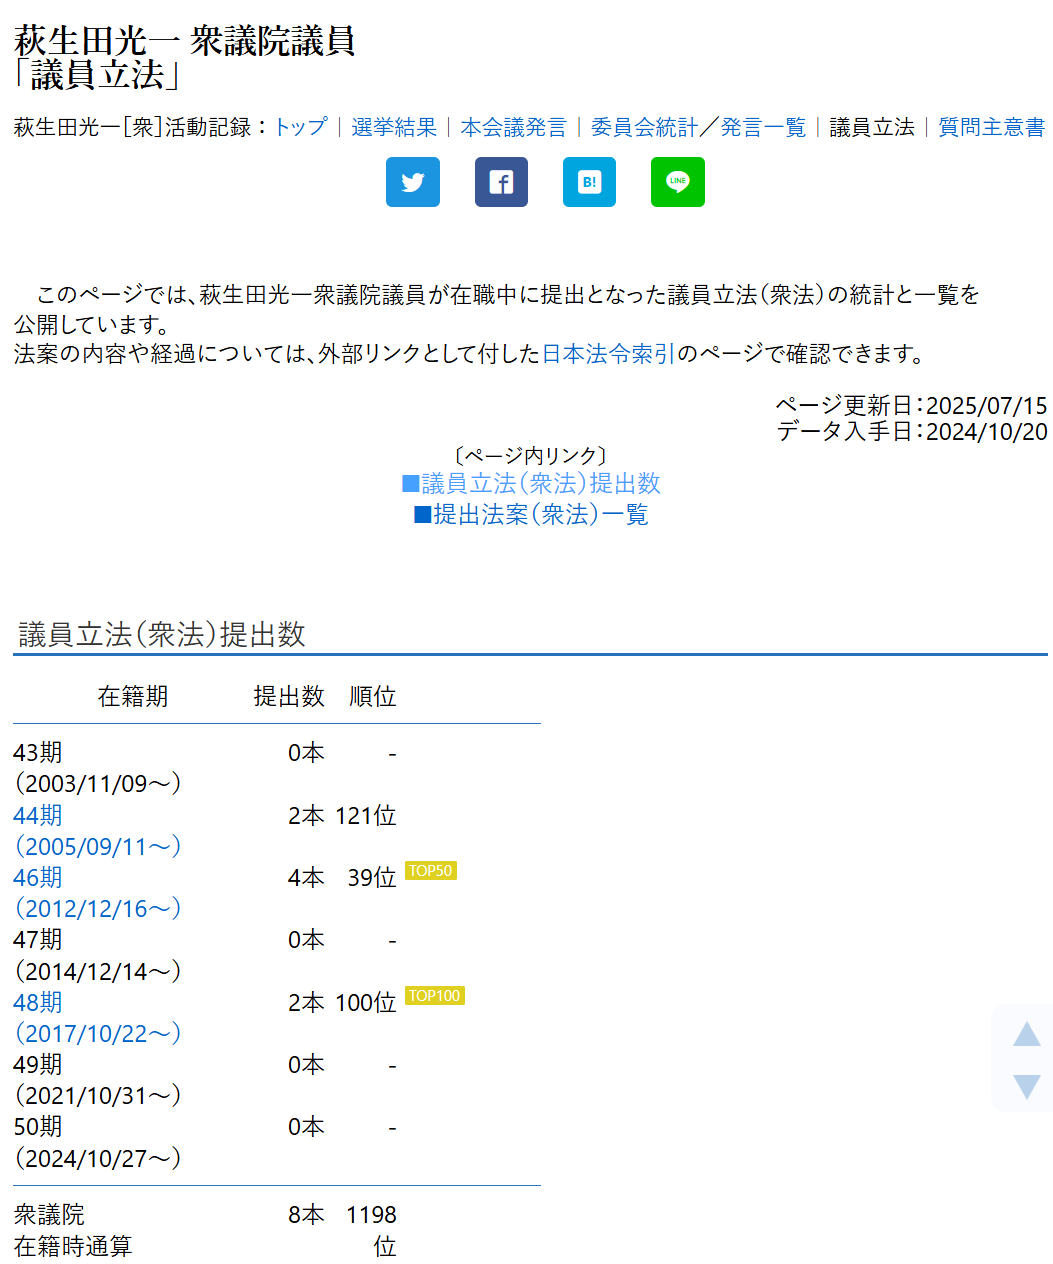Click the Hatena Bookmark share icon

point(589,182)
